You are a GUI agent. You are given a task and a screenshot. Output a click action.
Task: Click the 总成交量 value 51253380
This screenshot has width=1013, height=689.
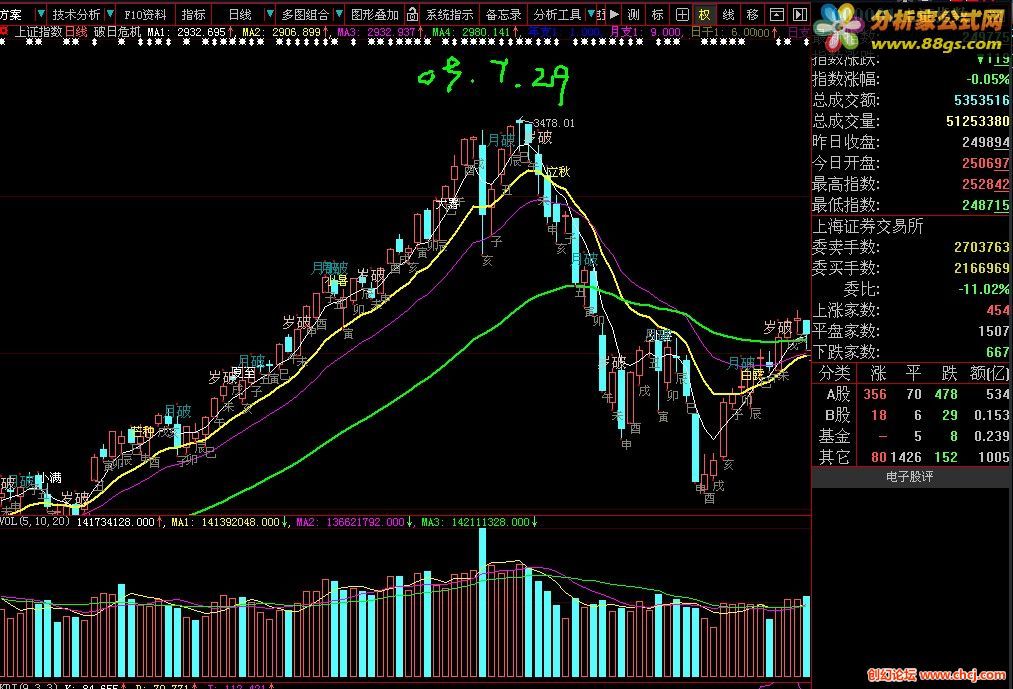coord(977,121)
